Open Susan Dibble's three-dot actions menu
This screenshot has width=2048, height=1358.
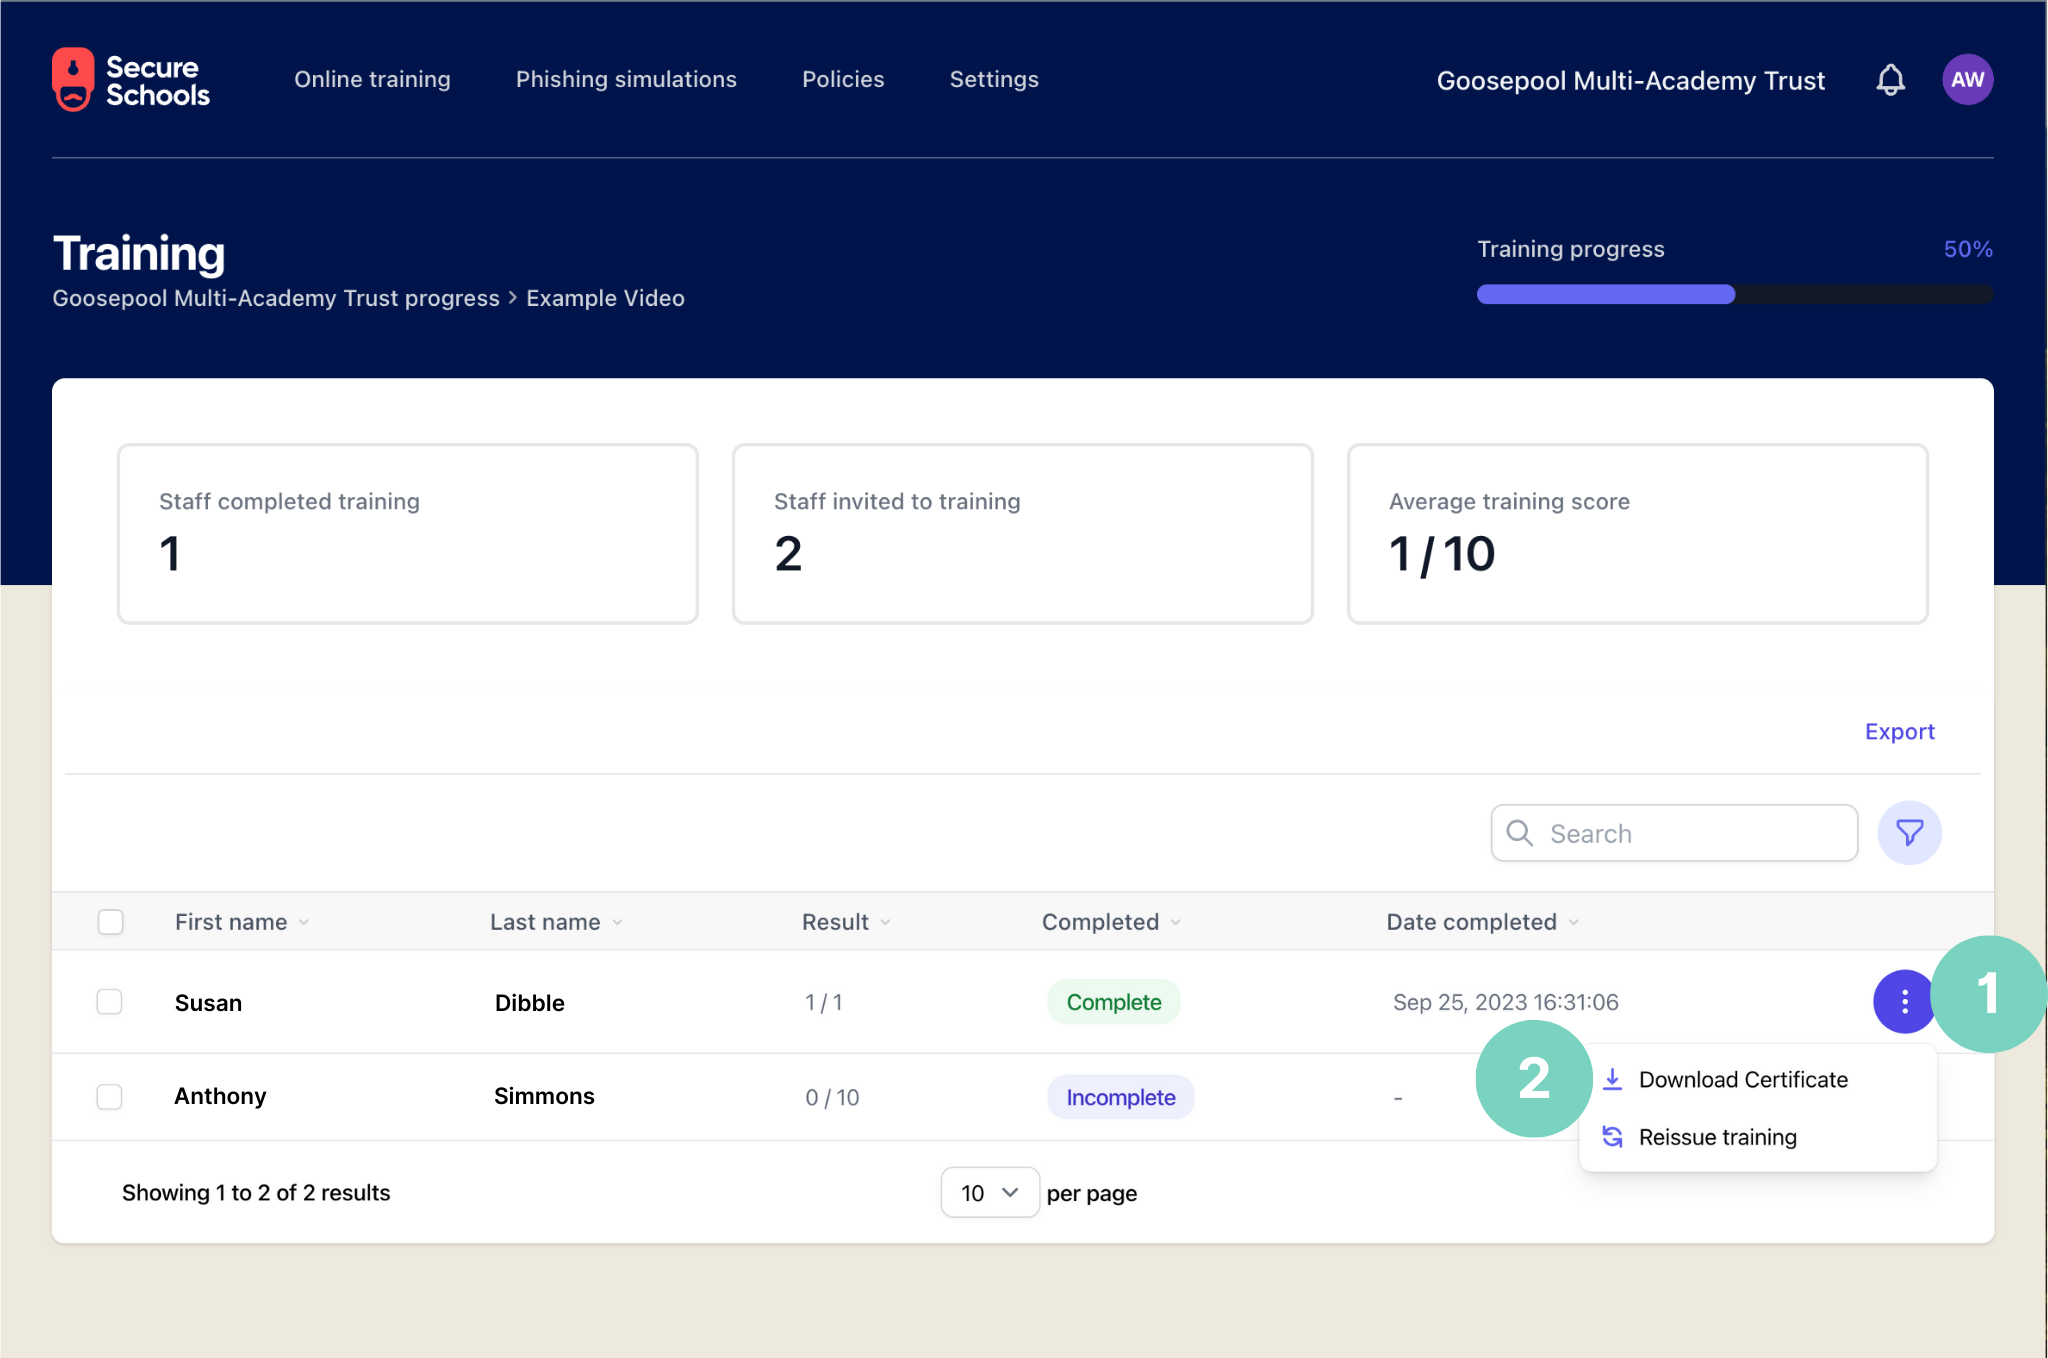coord(1904,1001)
